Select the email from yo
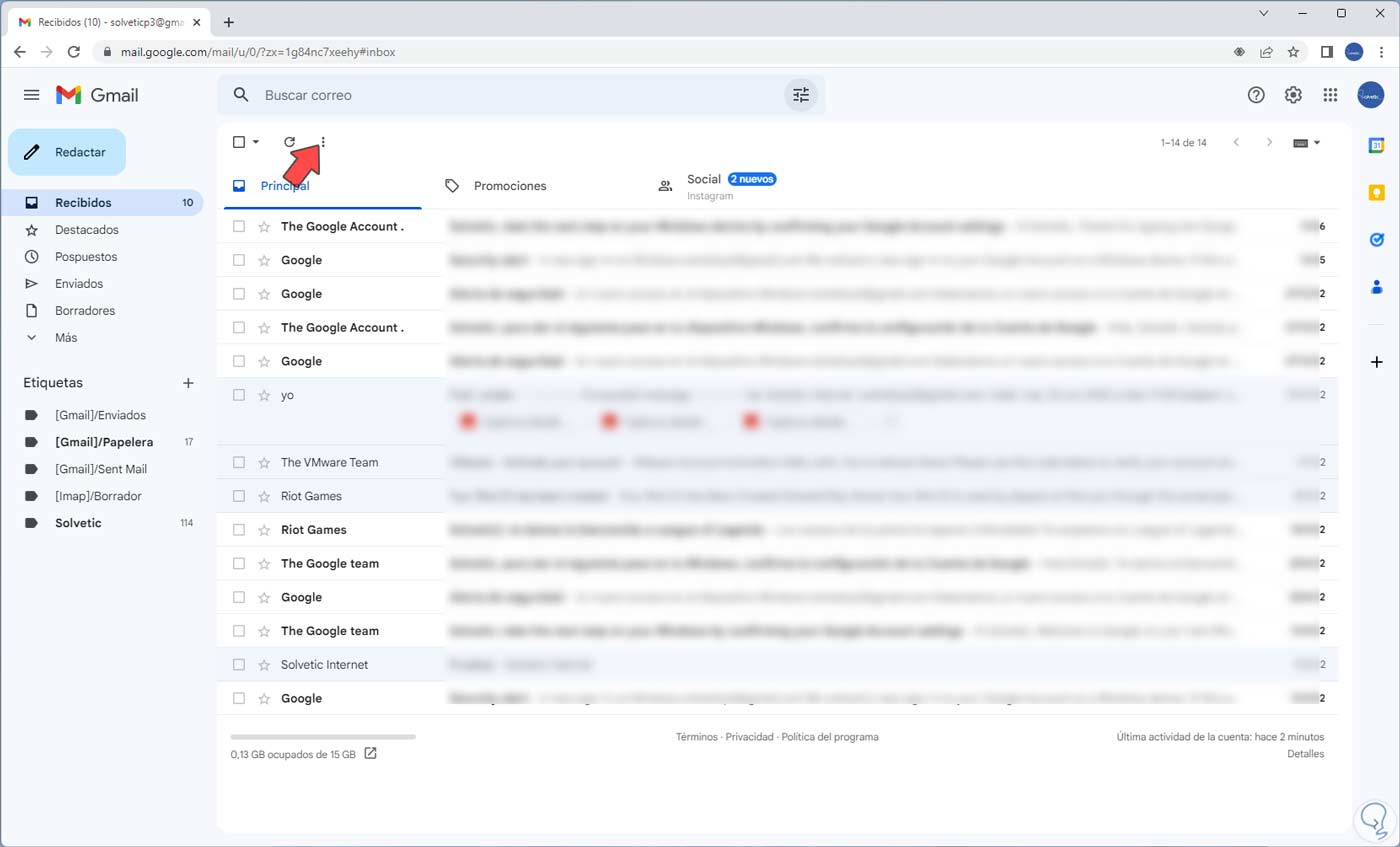 [239, 395]
